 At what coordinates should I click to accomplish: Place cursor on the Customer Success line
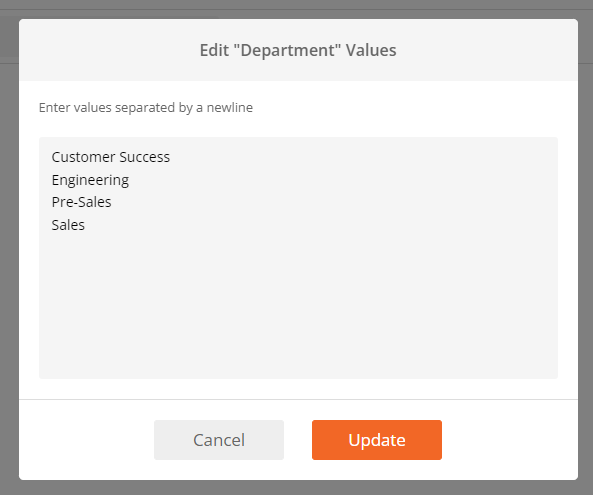(111, 157)
